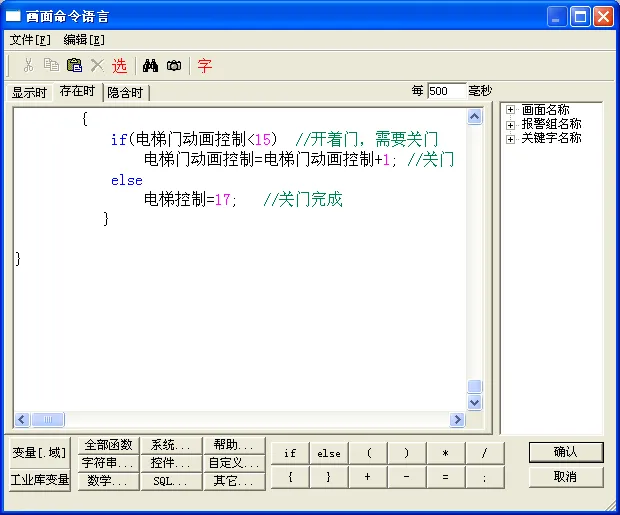The height and width of the screenshot is (515, 620).
Task: Open the 字符串... functions
Action: coord(108,463)
